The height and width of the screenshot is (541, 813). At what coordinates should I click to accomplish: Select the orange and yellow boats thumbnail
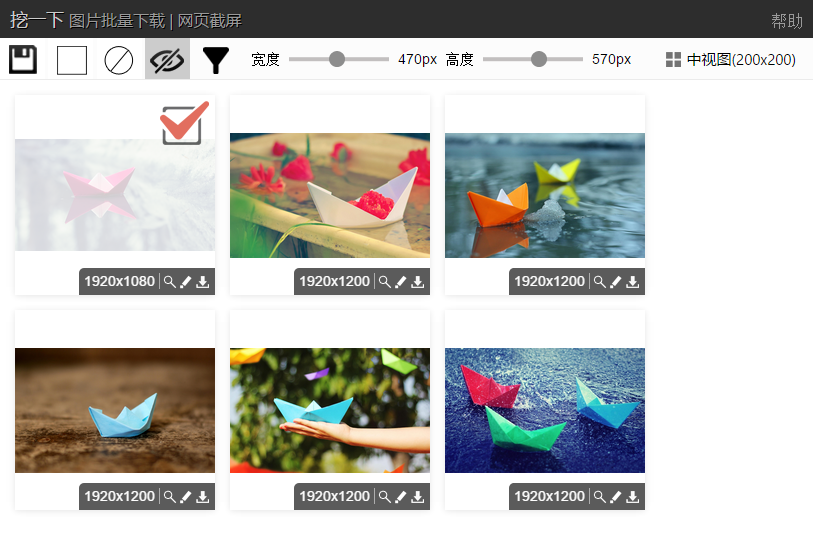point(545,196)
